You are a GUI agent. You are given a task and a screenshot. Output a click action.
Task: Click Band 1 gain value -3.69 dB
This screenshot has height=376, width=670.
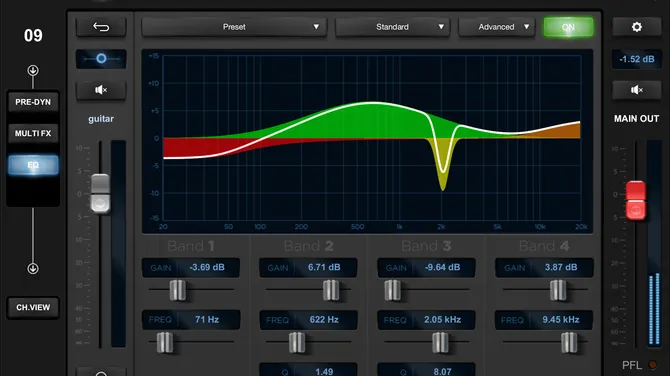pyautogui.click(x=207, y=267)
